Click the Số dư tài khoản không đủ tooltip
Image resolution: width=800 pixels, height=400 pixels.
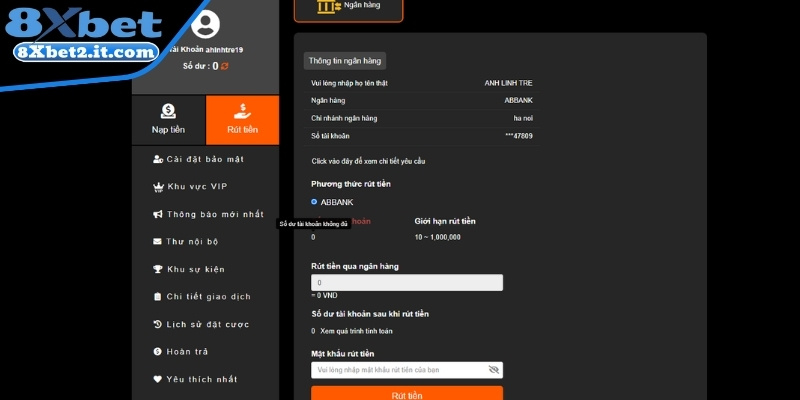(x=313, y=224)
